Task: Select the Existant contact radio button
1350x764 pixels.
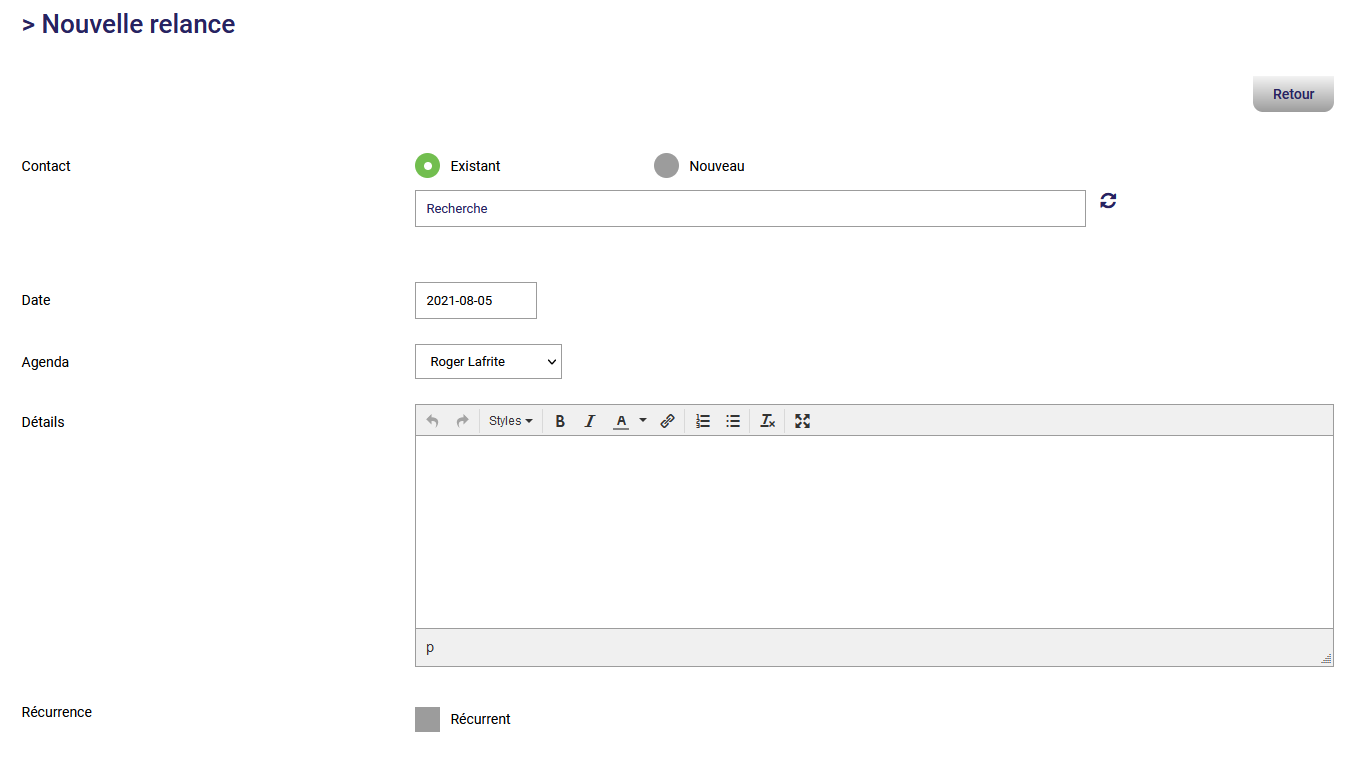Action: [428, 166]
